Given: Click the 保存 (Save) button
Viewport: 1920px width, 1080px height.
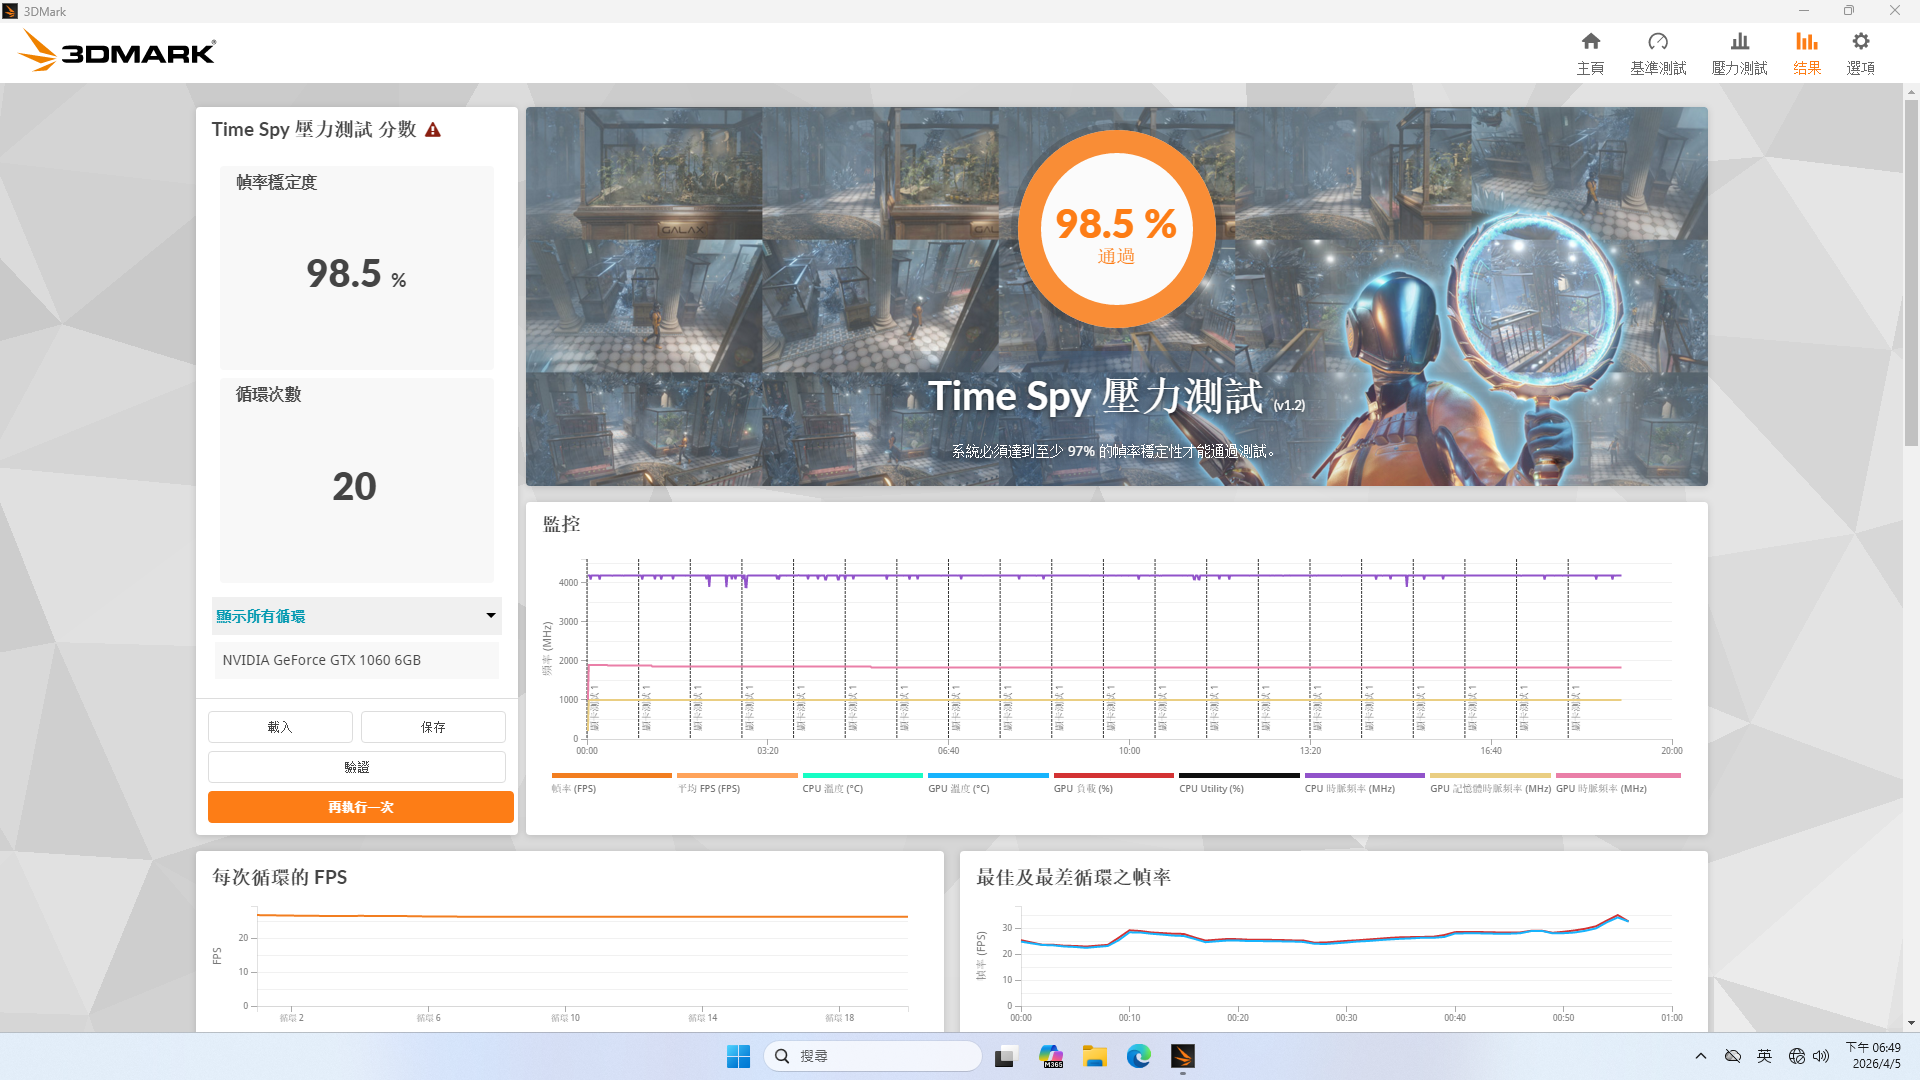Looking at the screenshot, I should [x=433, y=727].
